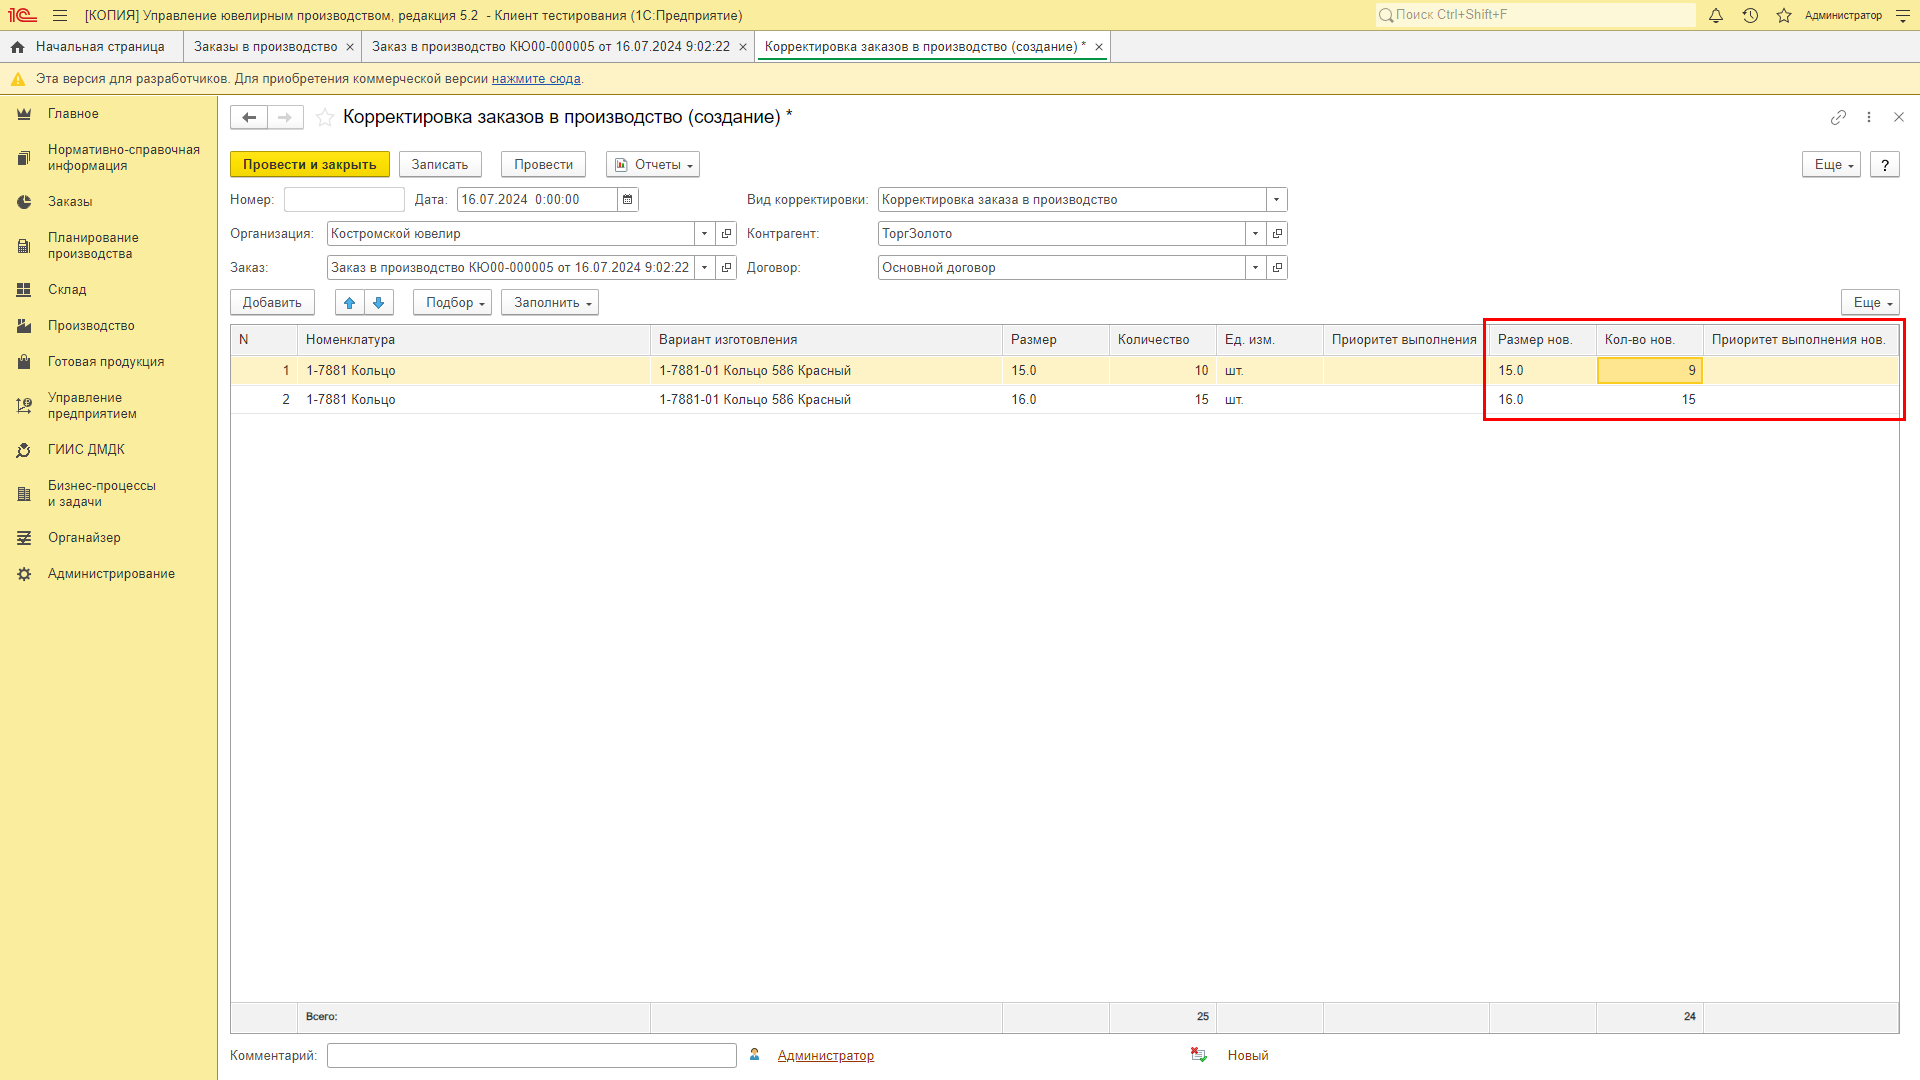Focus the search field Поиск Ctrl+Shift+F
The height and width of the screenshot is (1080, 1920).
click(x=1535, y=15)
